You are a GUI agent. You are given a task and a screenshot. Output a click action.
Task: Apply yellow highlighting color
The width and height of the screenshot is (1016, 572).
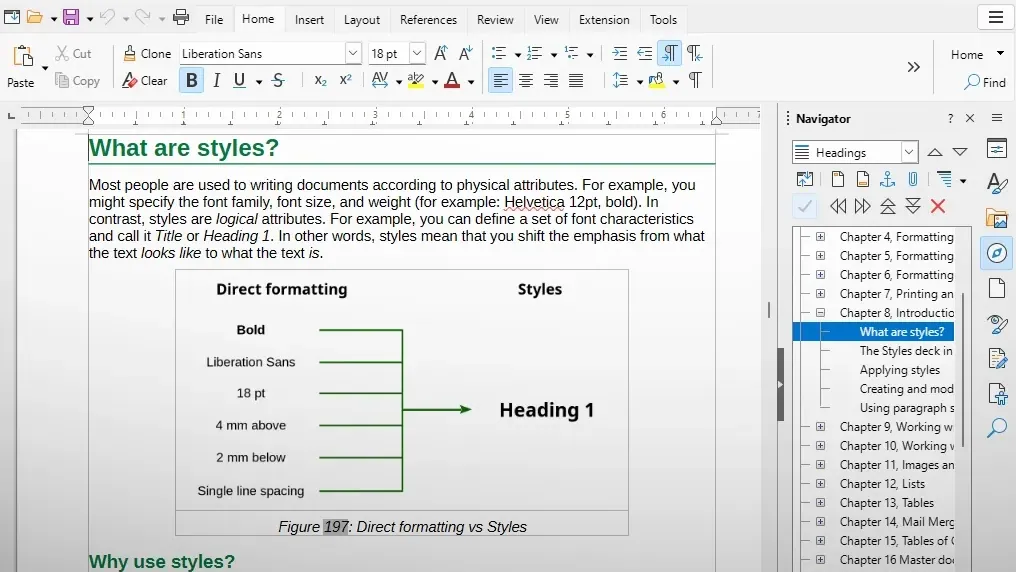[x=416, y=80]
